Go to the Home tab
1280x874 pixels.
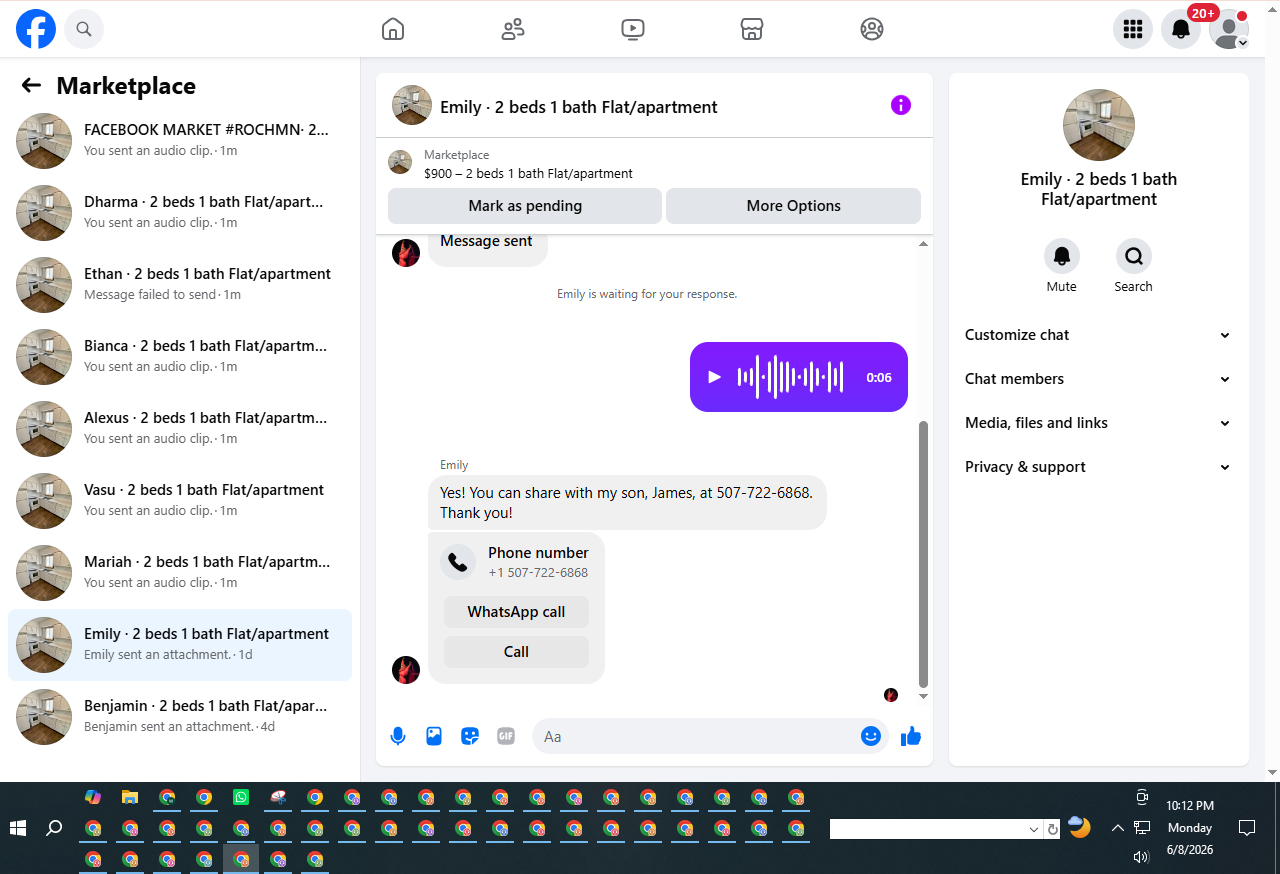(x=393, y=29)
